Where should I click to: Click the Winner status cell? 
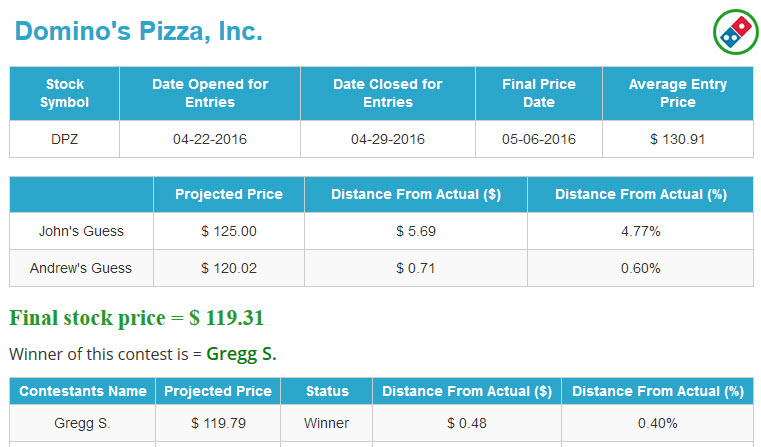(327, 423)
